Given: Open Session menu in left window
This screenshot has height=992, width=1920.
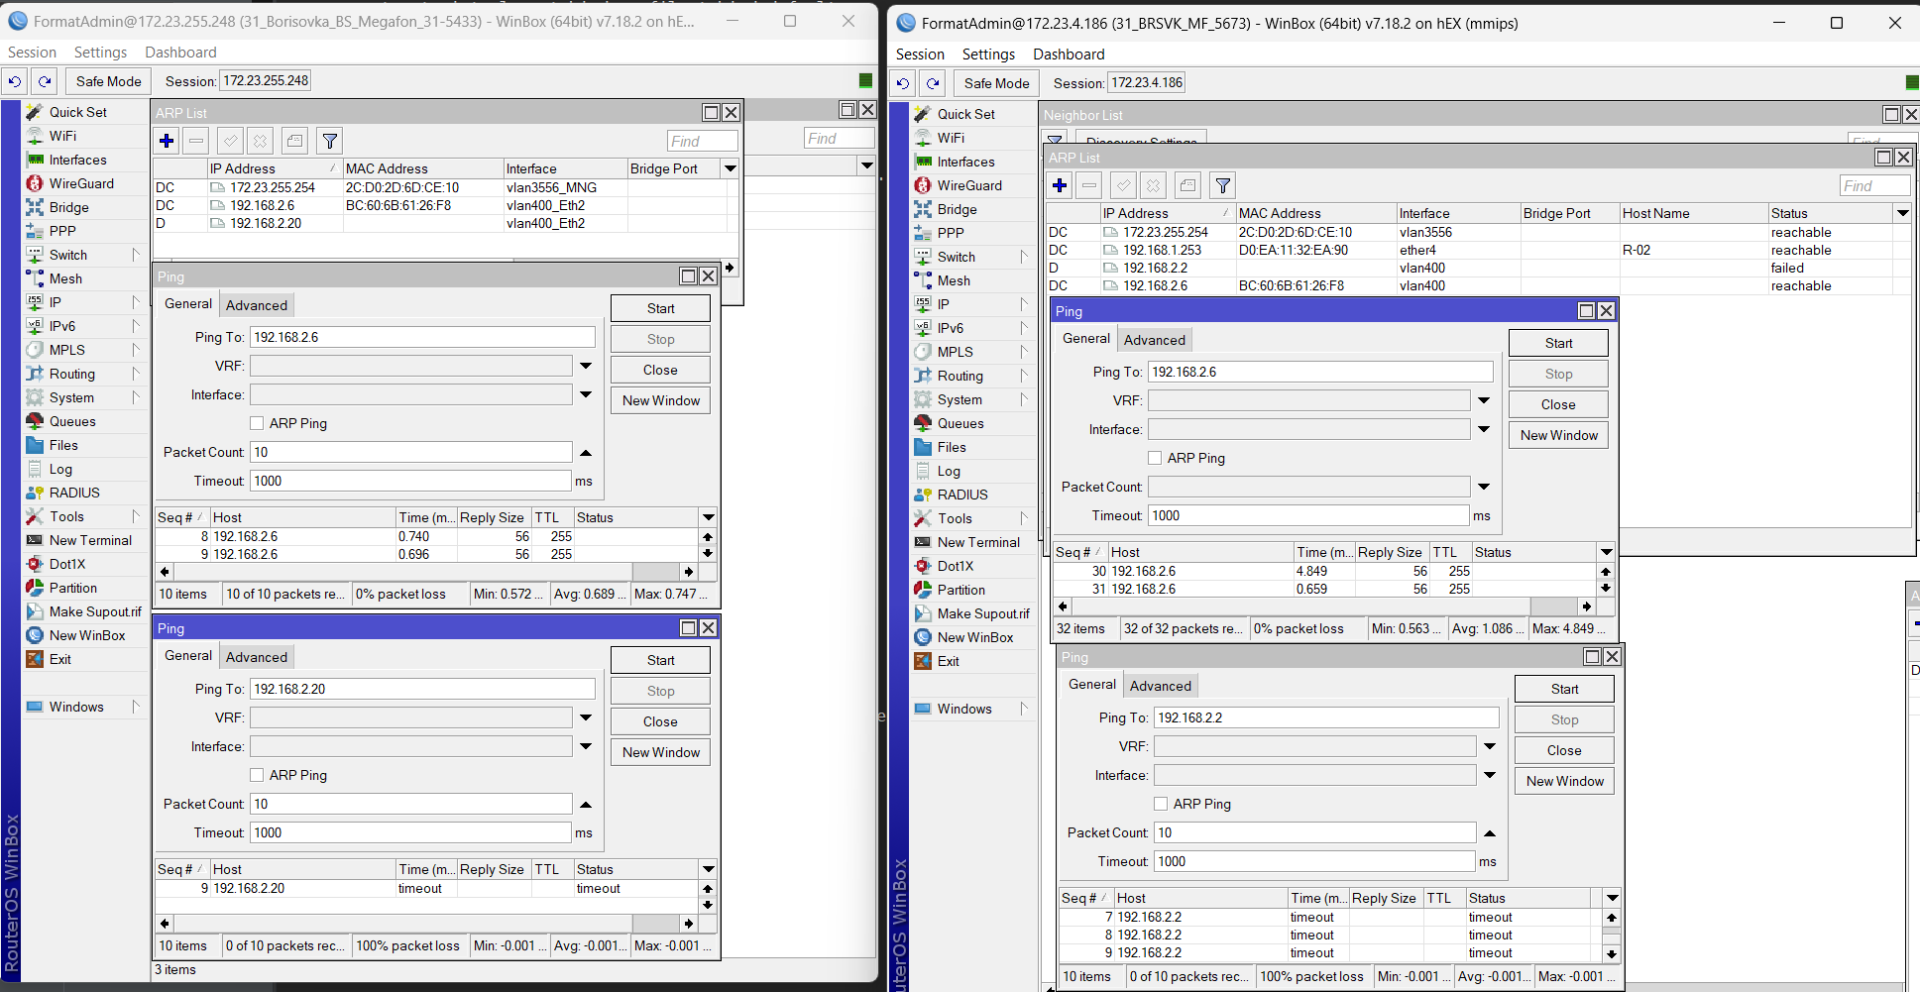Looking at the screenshot, I should point(32,52).
